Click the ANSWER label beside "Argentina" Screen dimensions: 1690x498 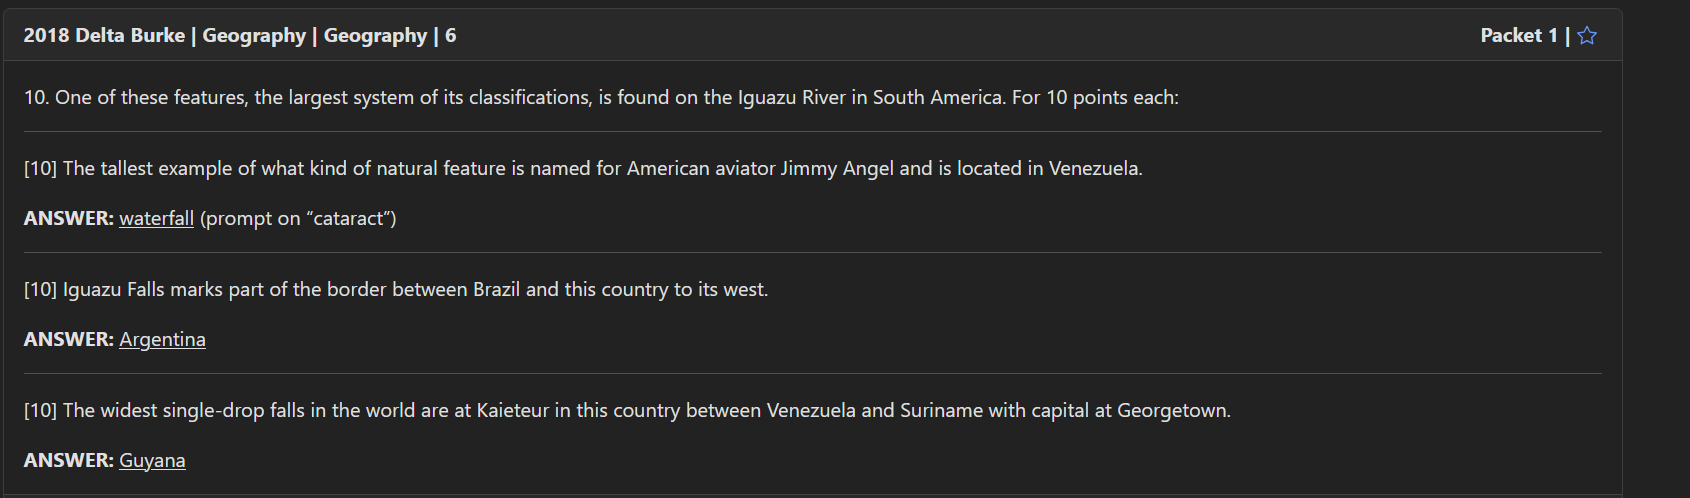point(68,340)
